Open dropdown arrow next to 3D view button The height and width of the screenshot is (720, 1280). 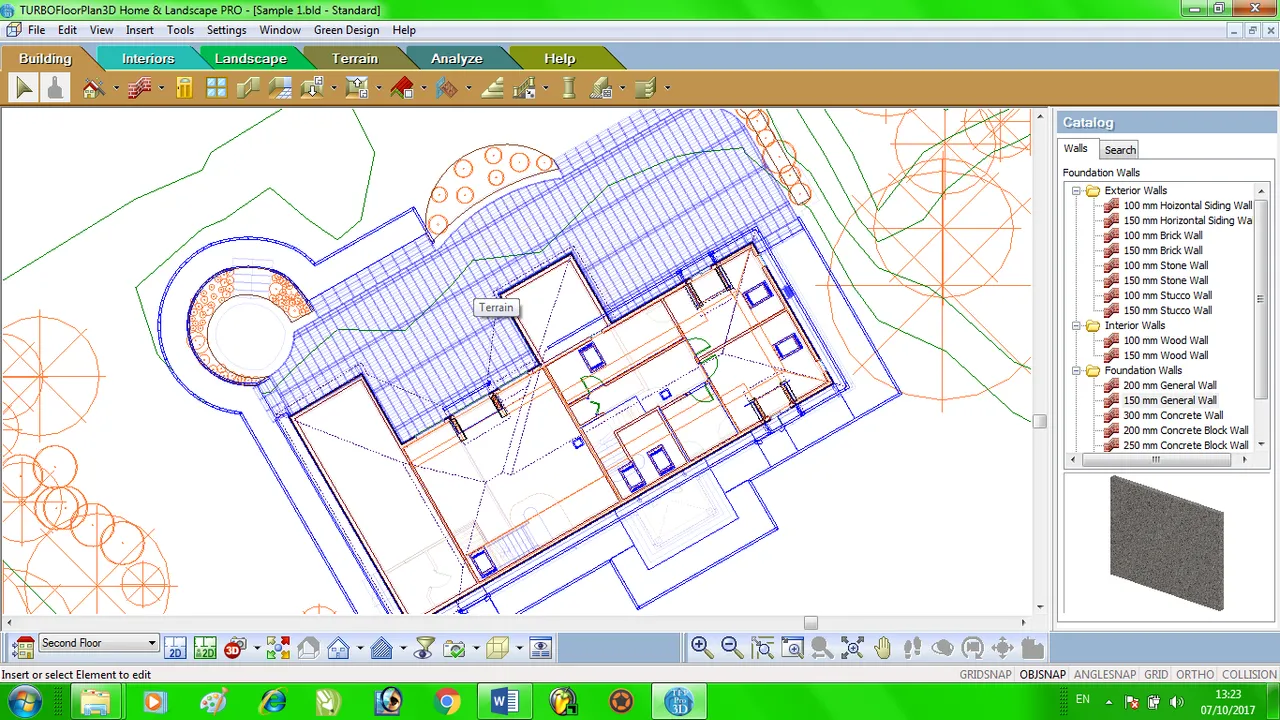point(256,648)
